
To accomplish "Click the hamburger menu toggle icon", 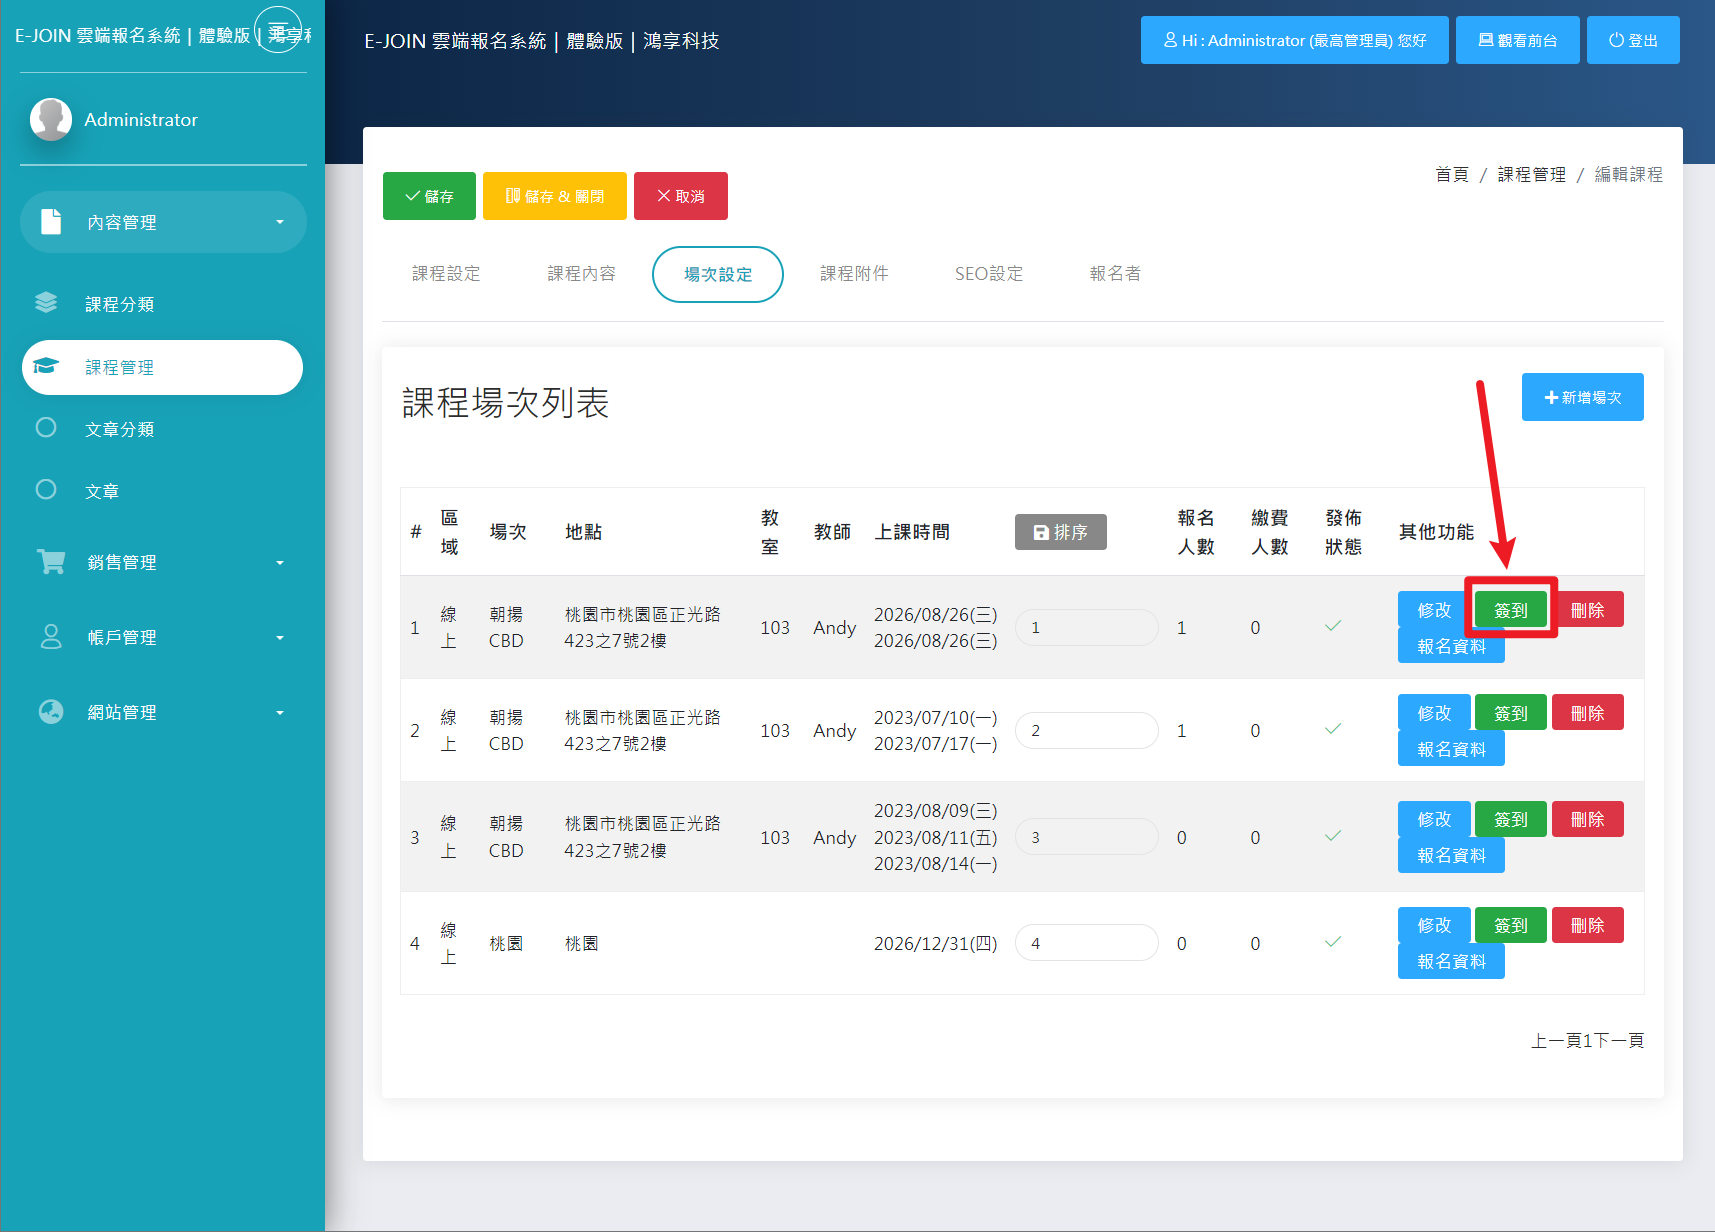I will click(278, 31).
